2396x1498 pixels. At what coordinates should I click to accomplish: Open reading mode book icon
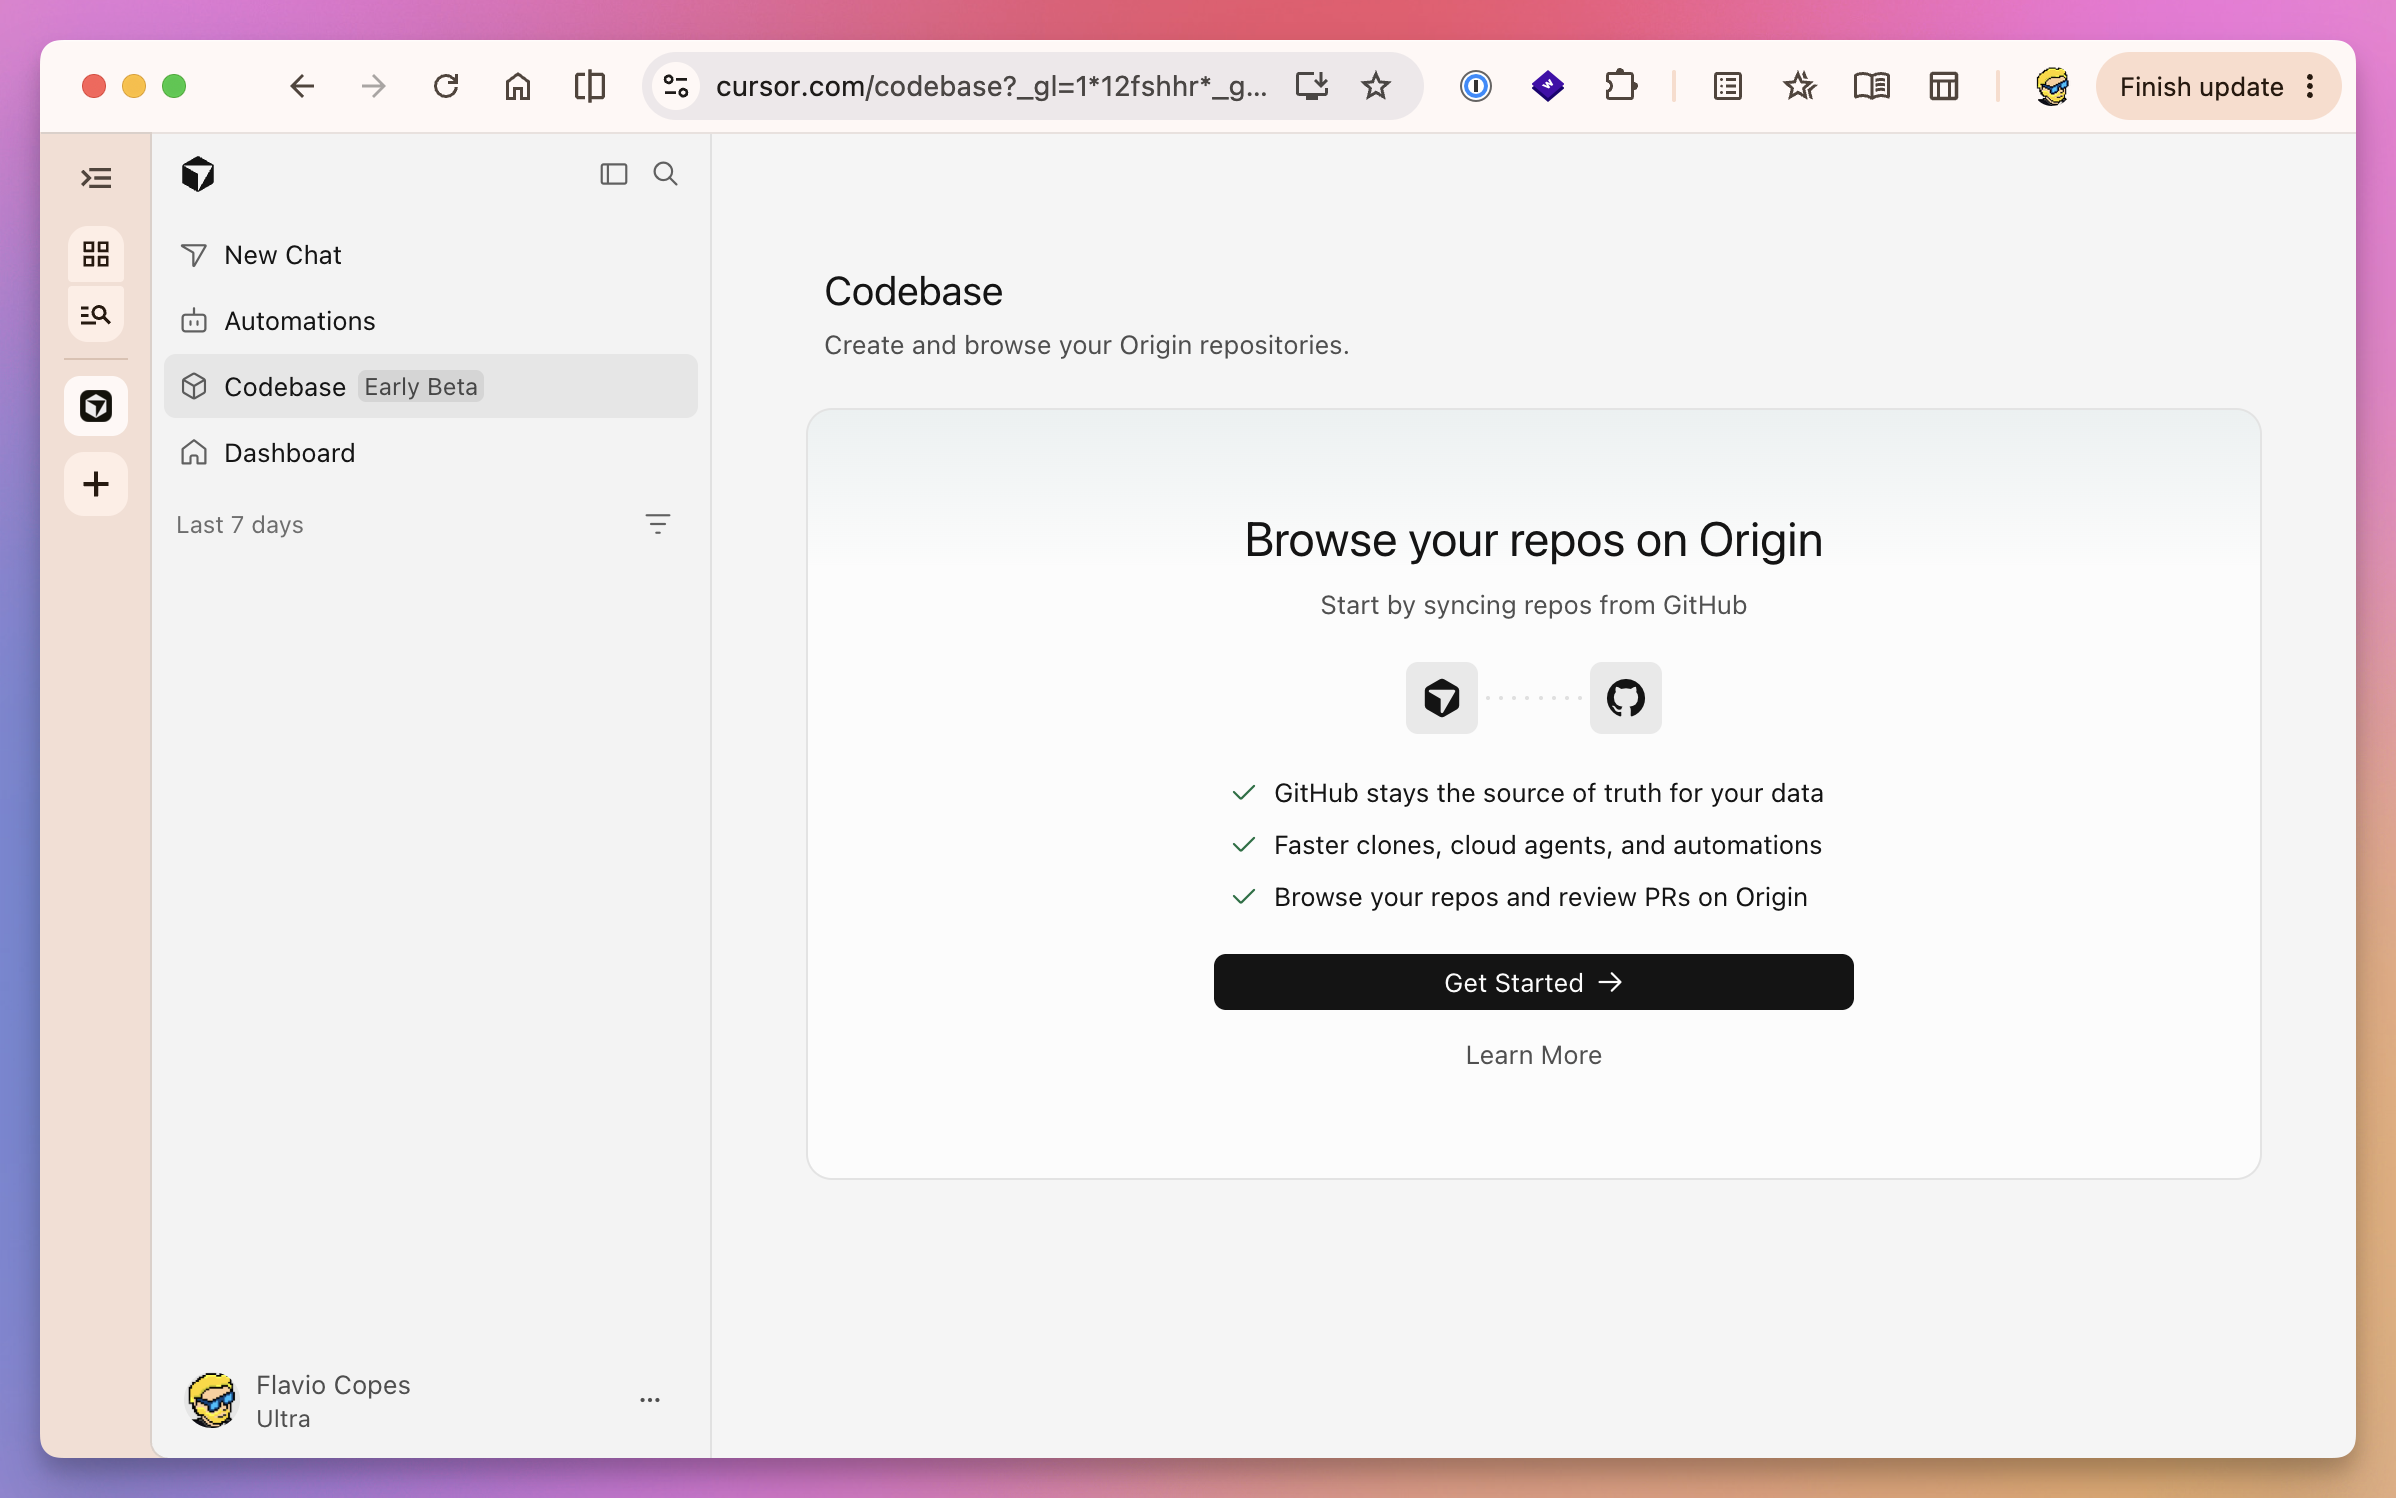point(1871,87)
